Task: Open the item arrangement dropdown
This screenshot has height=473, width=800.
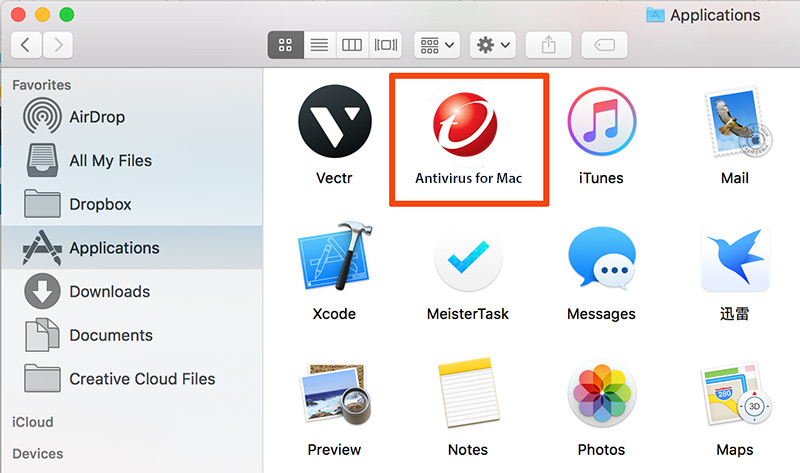Action: click(437, 45)
